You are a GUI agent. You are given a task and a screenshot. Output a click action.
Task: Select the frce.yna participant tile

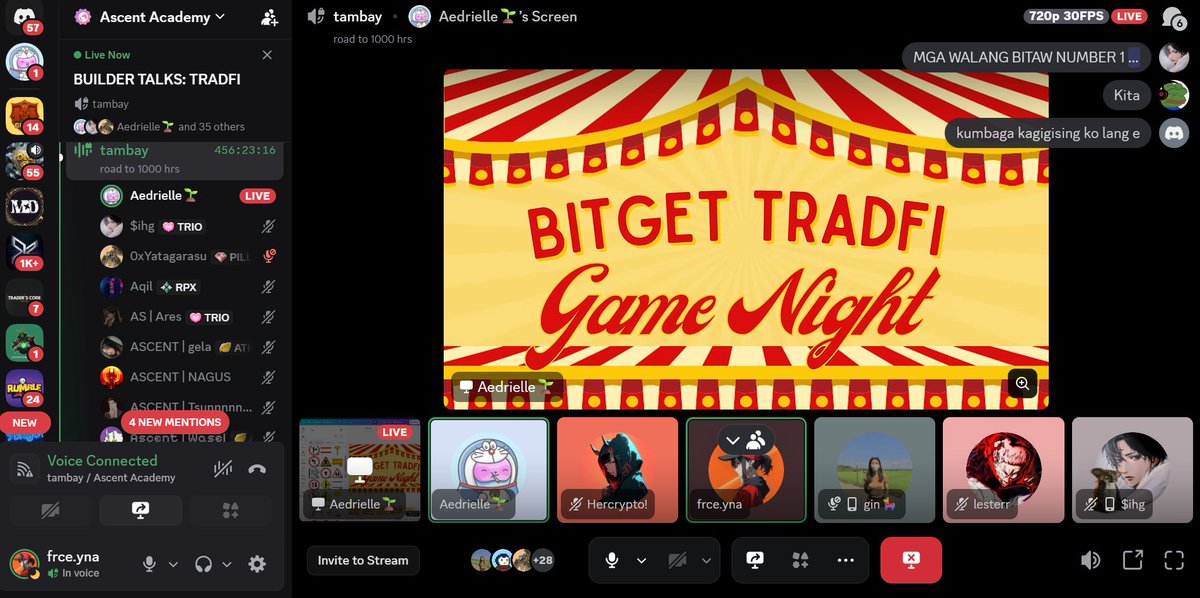[x=746, y=470]
